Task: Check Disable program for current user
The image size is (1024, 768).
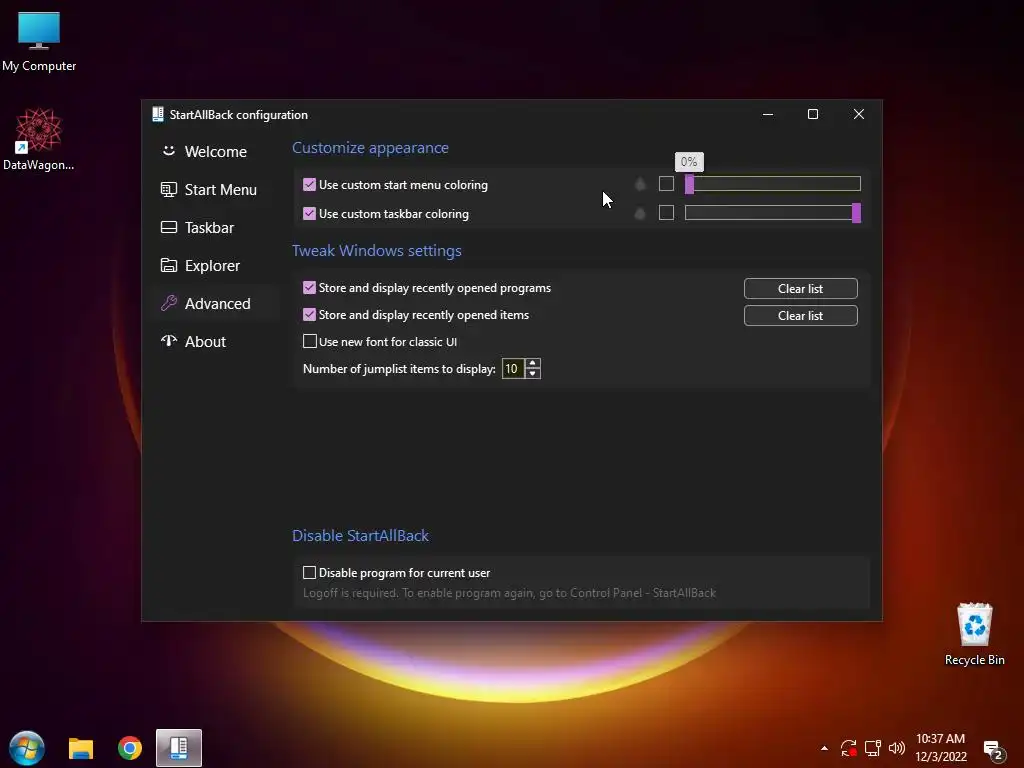Action: 310,573
